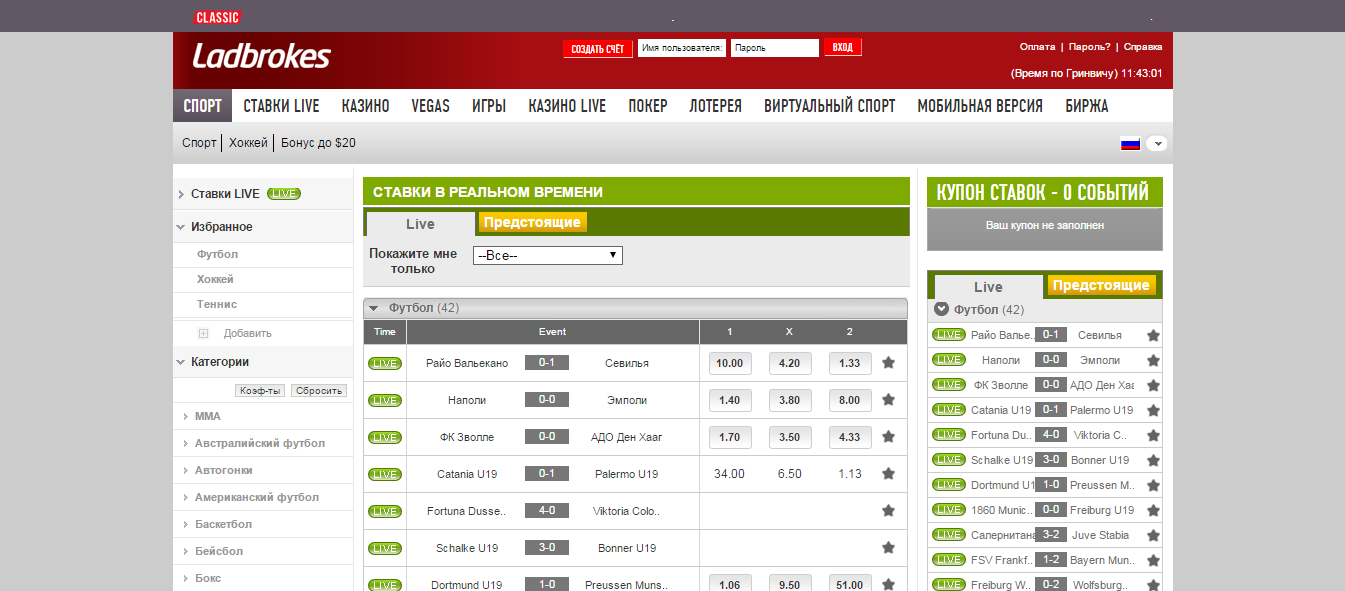Viewport: 1345px width, 591px height.
Task: Star Catania U19 match in right coupon list
Action: click(1153, 410)
